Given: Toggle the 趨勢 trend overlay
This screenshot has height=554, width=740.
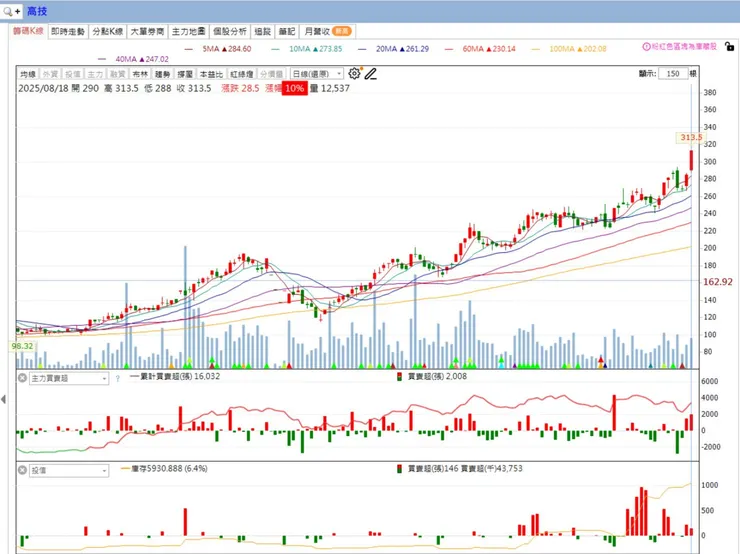Looking at the screenshot, I should point(162,74).
